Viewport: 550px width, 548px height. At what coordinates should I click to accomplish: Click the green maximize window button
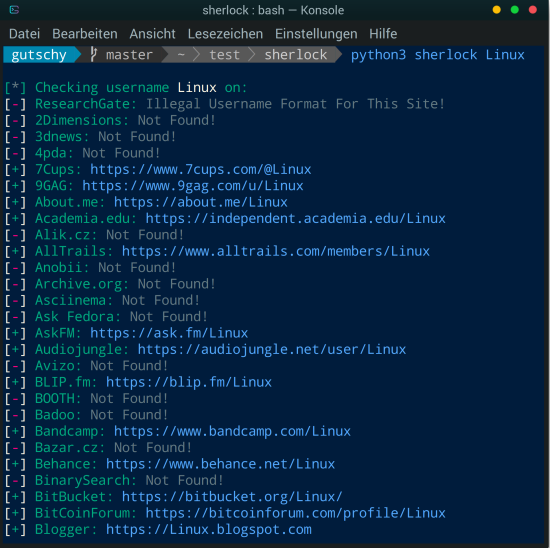coord(515,10)
